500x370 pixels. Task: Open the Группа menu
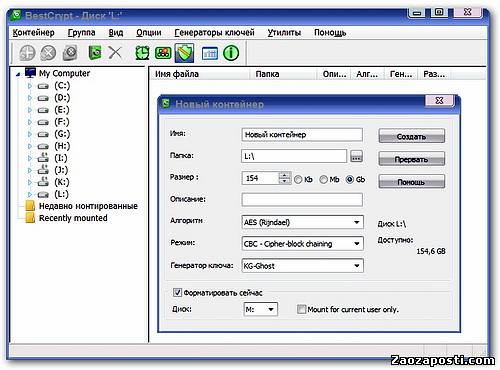[x=82, y=33]
